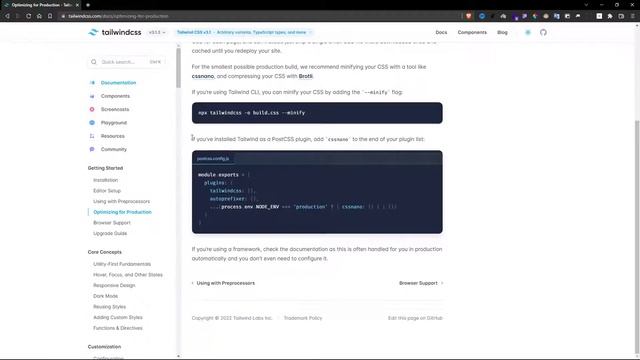The image size is (640, 360).
Task: Toggle the browser sidebar panel icon
Action: (621, 16)
